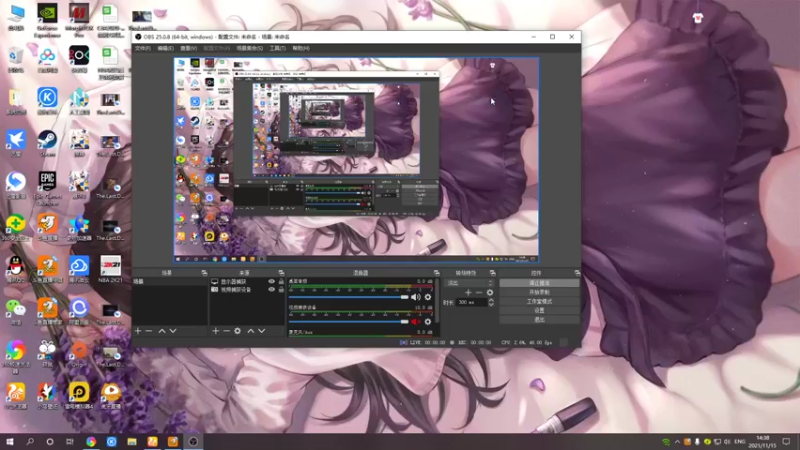Image resolution: width=800 pixels, height=450 pixels.
Task: Click the transition duration input field
Action: (471, 303)
